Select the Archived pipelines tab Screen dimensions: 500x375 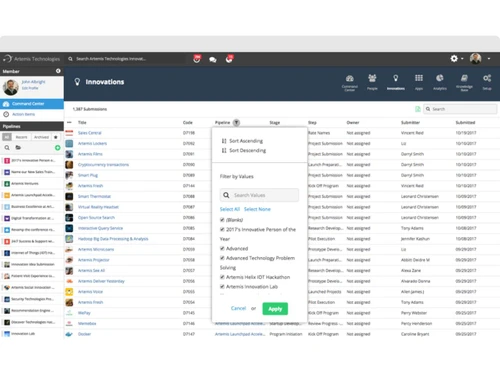pyautogui.click(x=41, y=137)
